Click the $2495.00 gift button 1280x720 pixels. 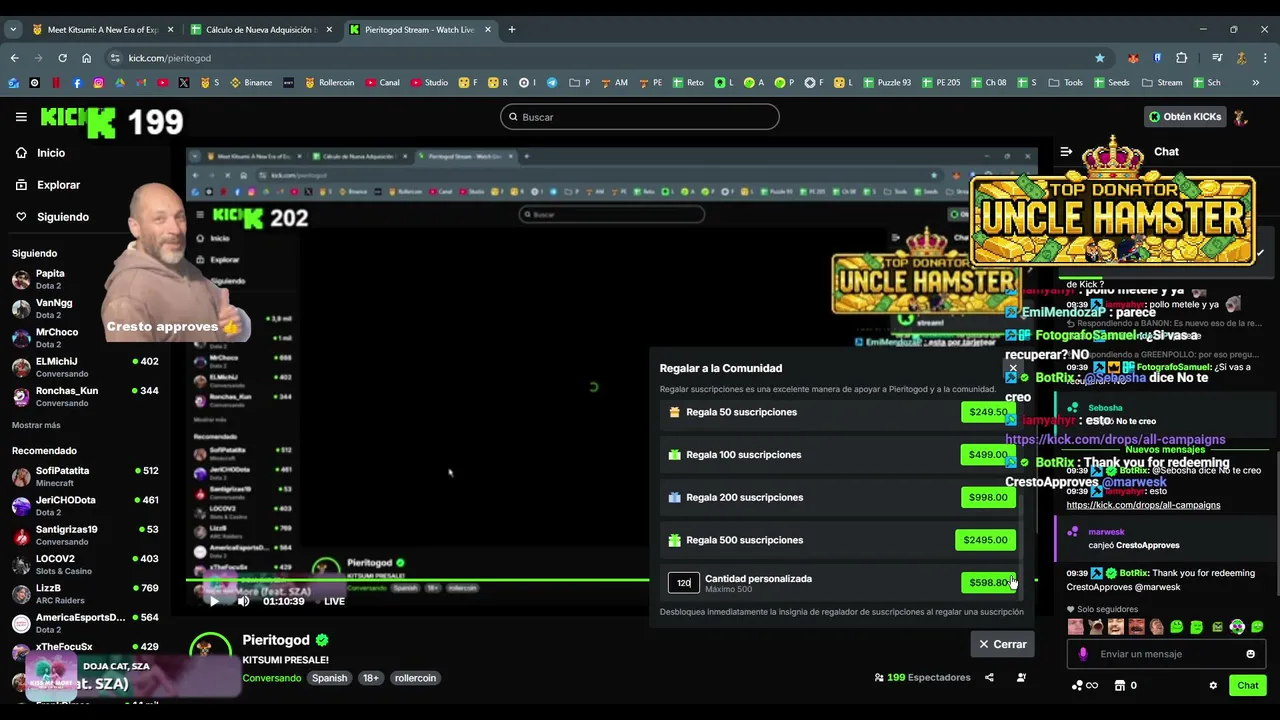(x=985, y=540)
